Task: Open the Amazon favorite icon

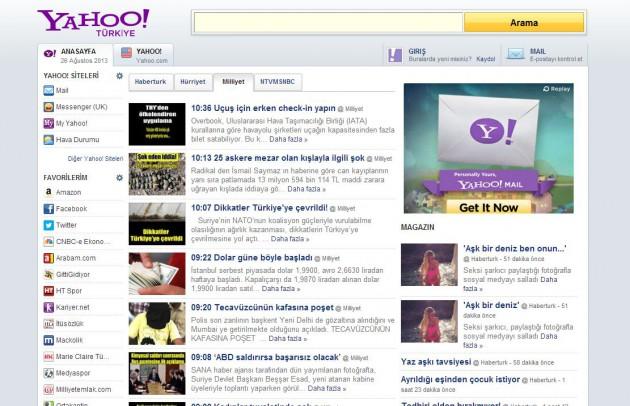Action: pos(48,192)
